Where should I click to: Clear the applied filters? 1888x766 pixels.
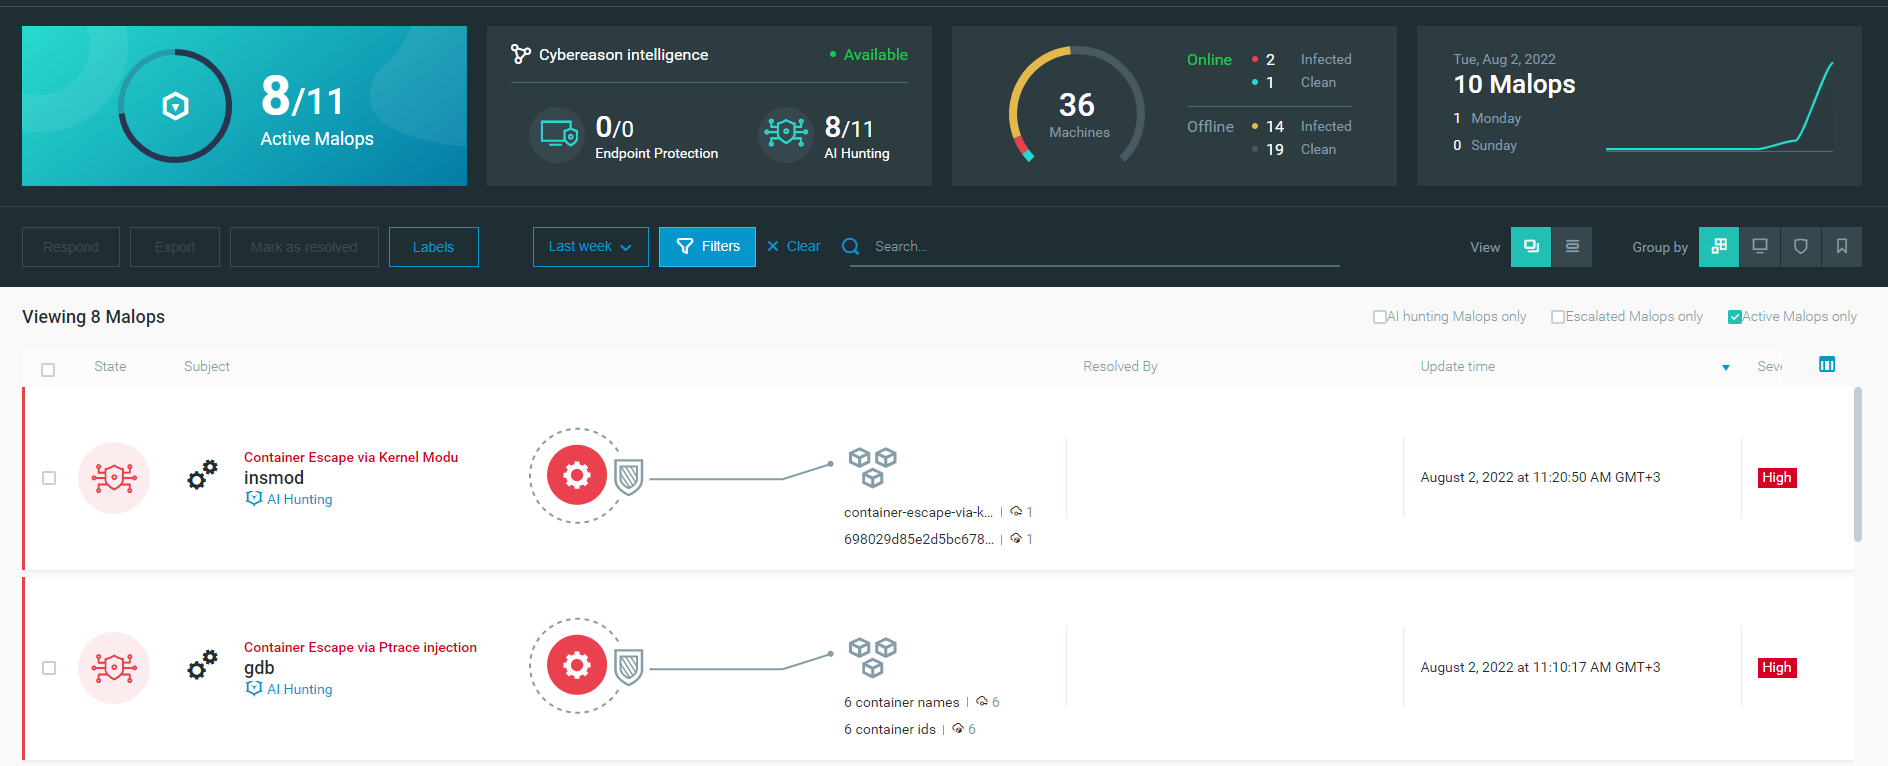tap(794, 247)
